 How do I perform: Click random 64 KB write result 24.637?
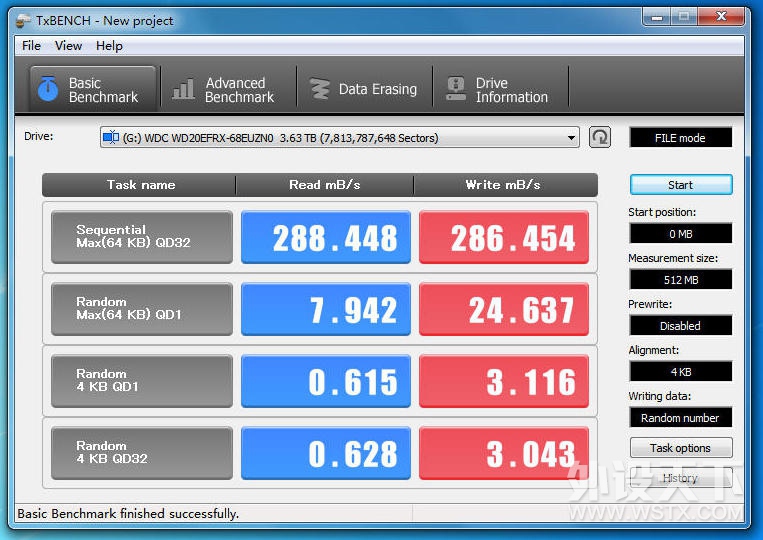click(504, 309)
